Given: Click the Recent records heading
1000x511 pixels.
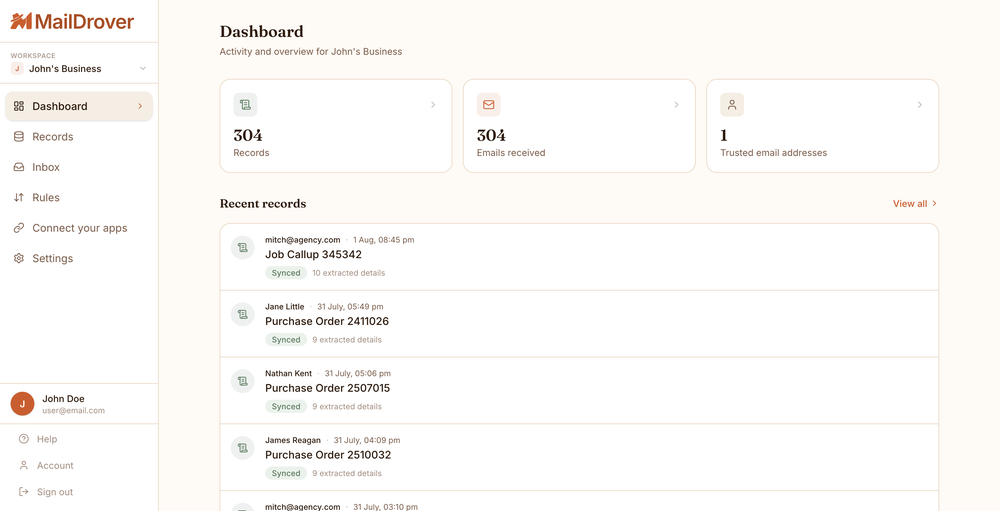Looking at the screenshot, I should click(263, 204).
